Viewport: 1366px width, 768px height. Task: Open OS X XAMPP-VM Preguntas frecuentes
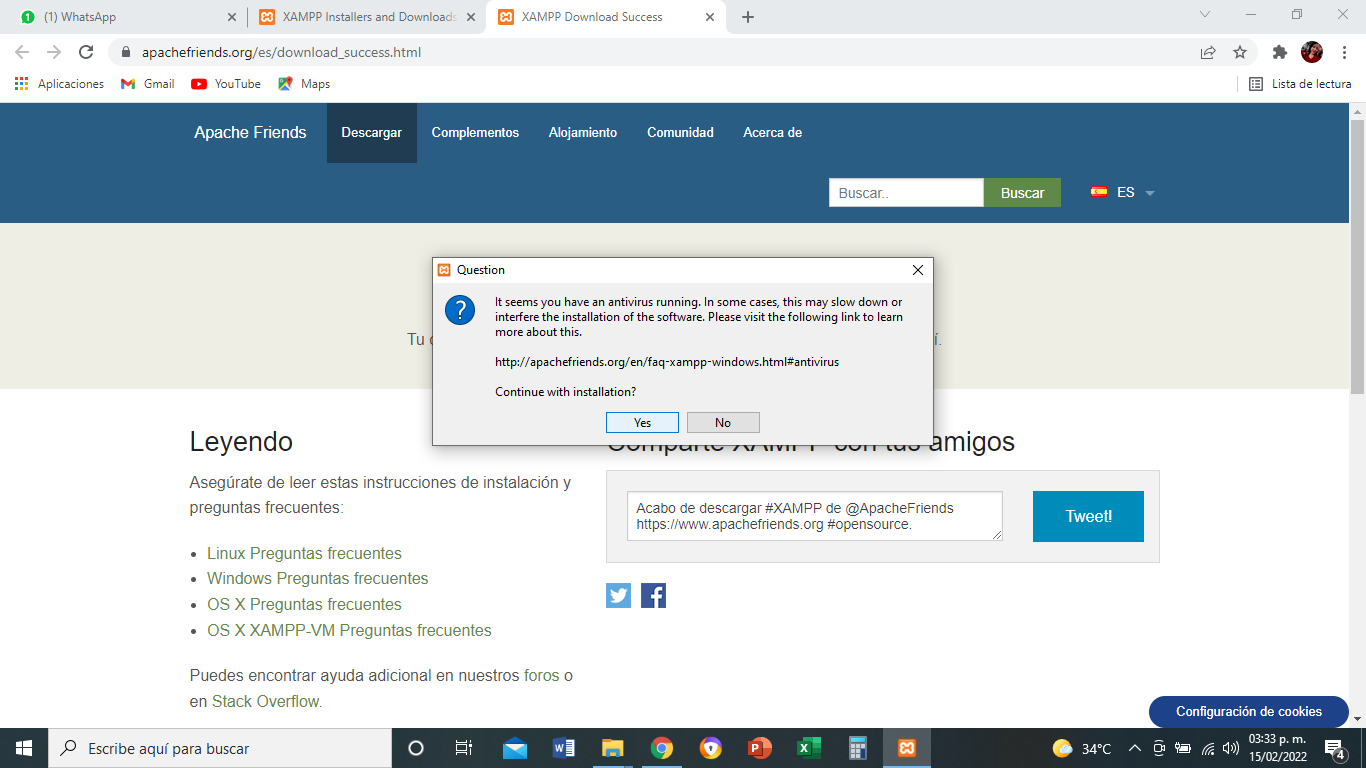349,631
